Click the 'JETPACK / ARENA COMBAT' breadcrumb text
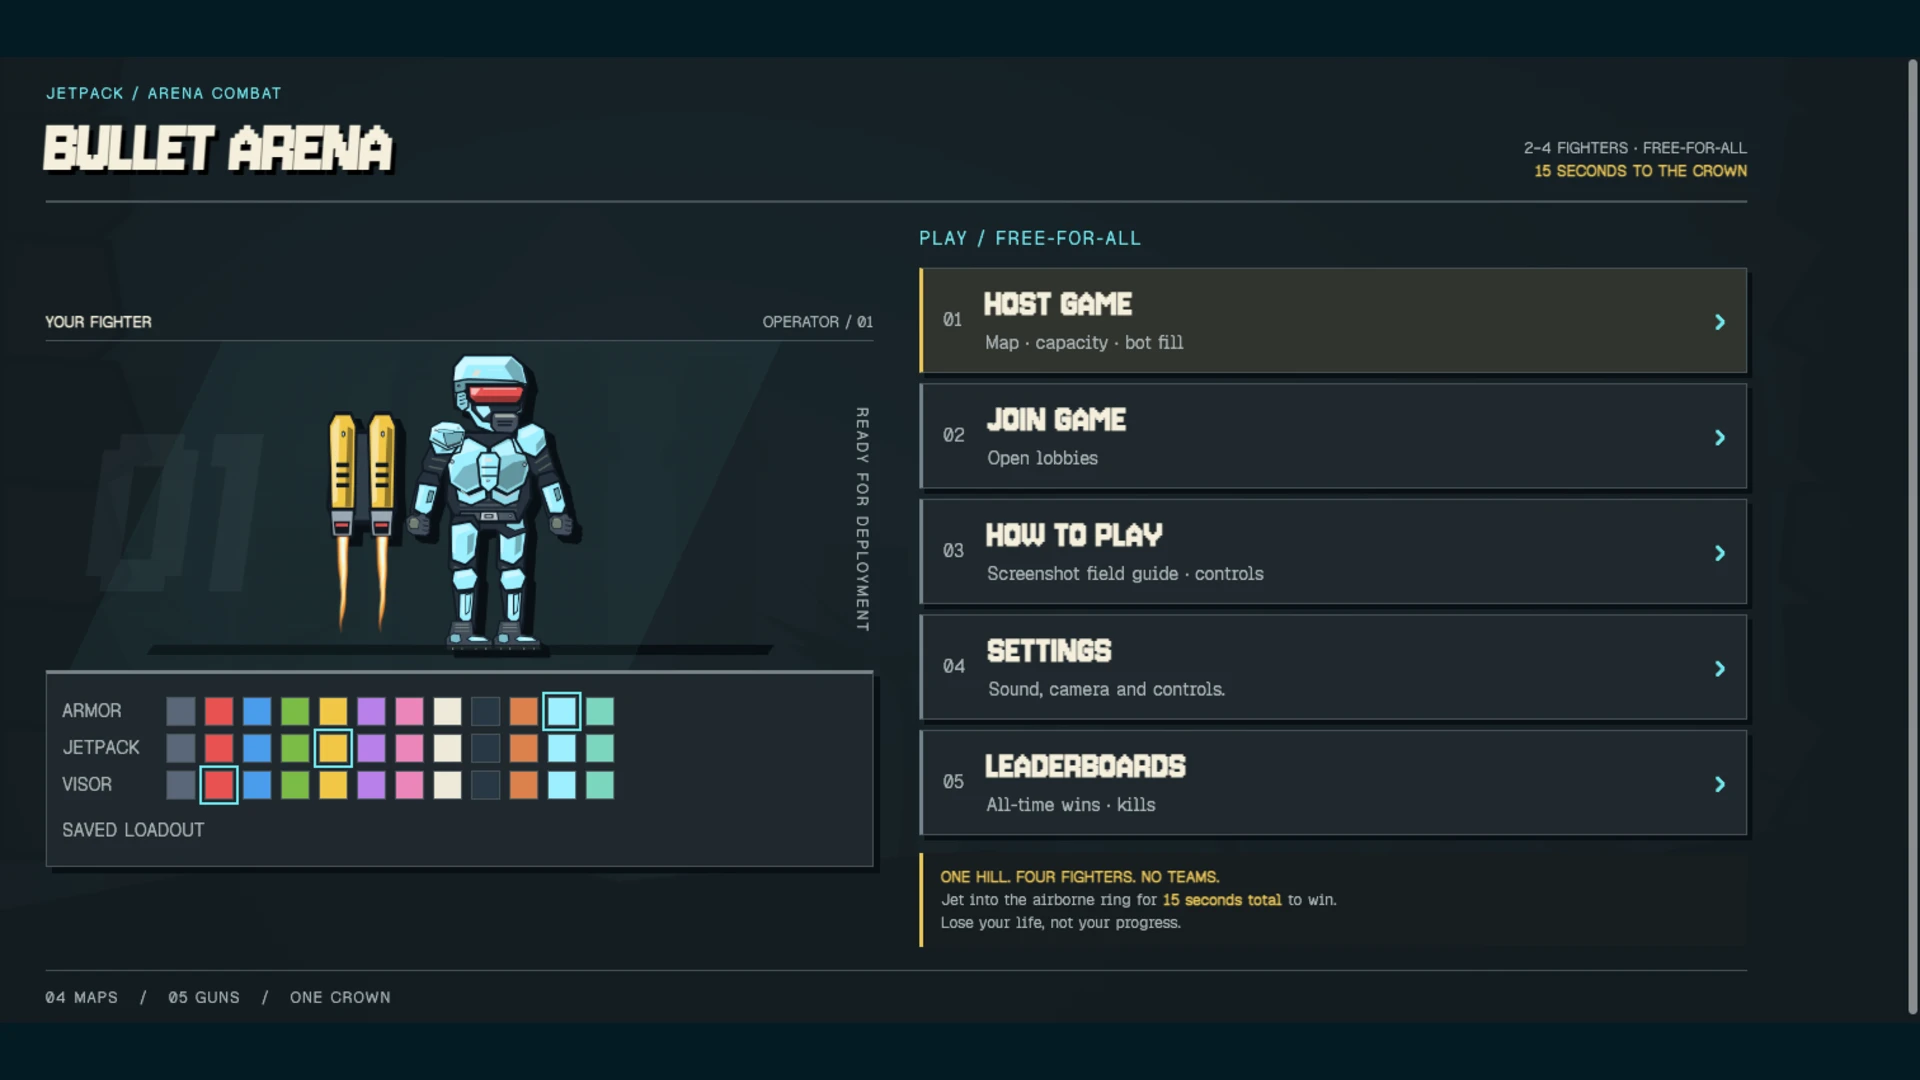Screen dimensions: 1920x1080 (164, 93)
